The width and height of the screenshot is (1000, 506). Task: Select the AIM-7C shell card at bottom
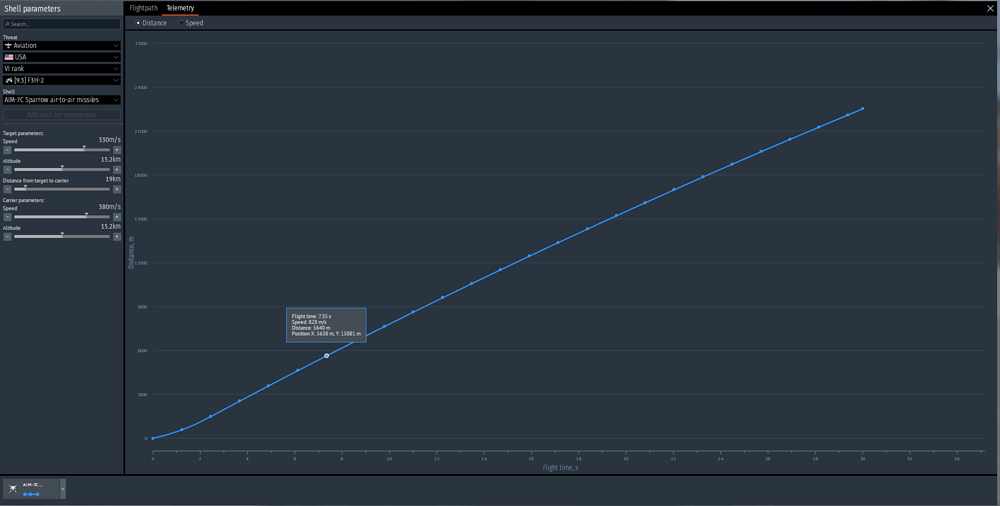coord(31,489)
